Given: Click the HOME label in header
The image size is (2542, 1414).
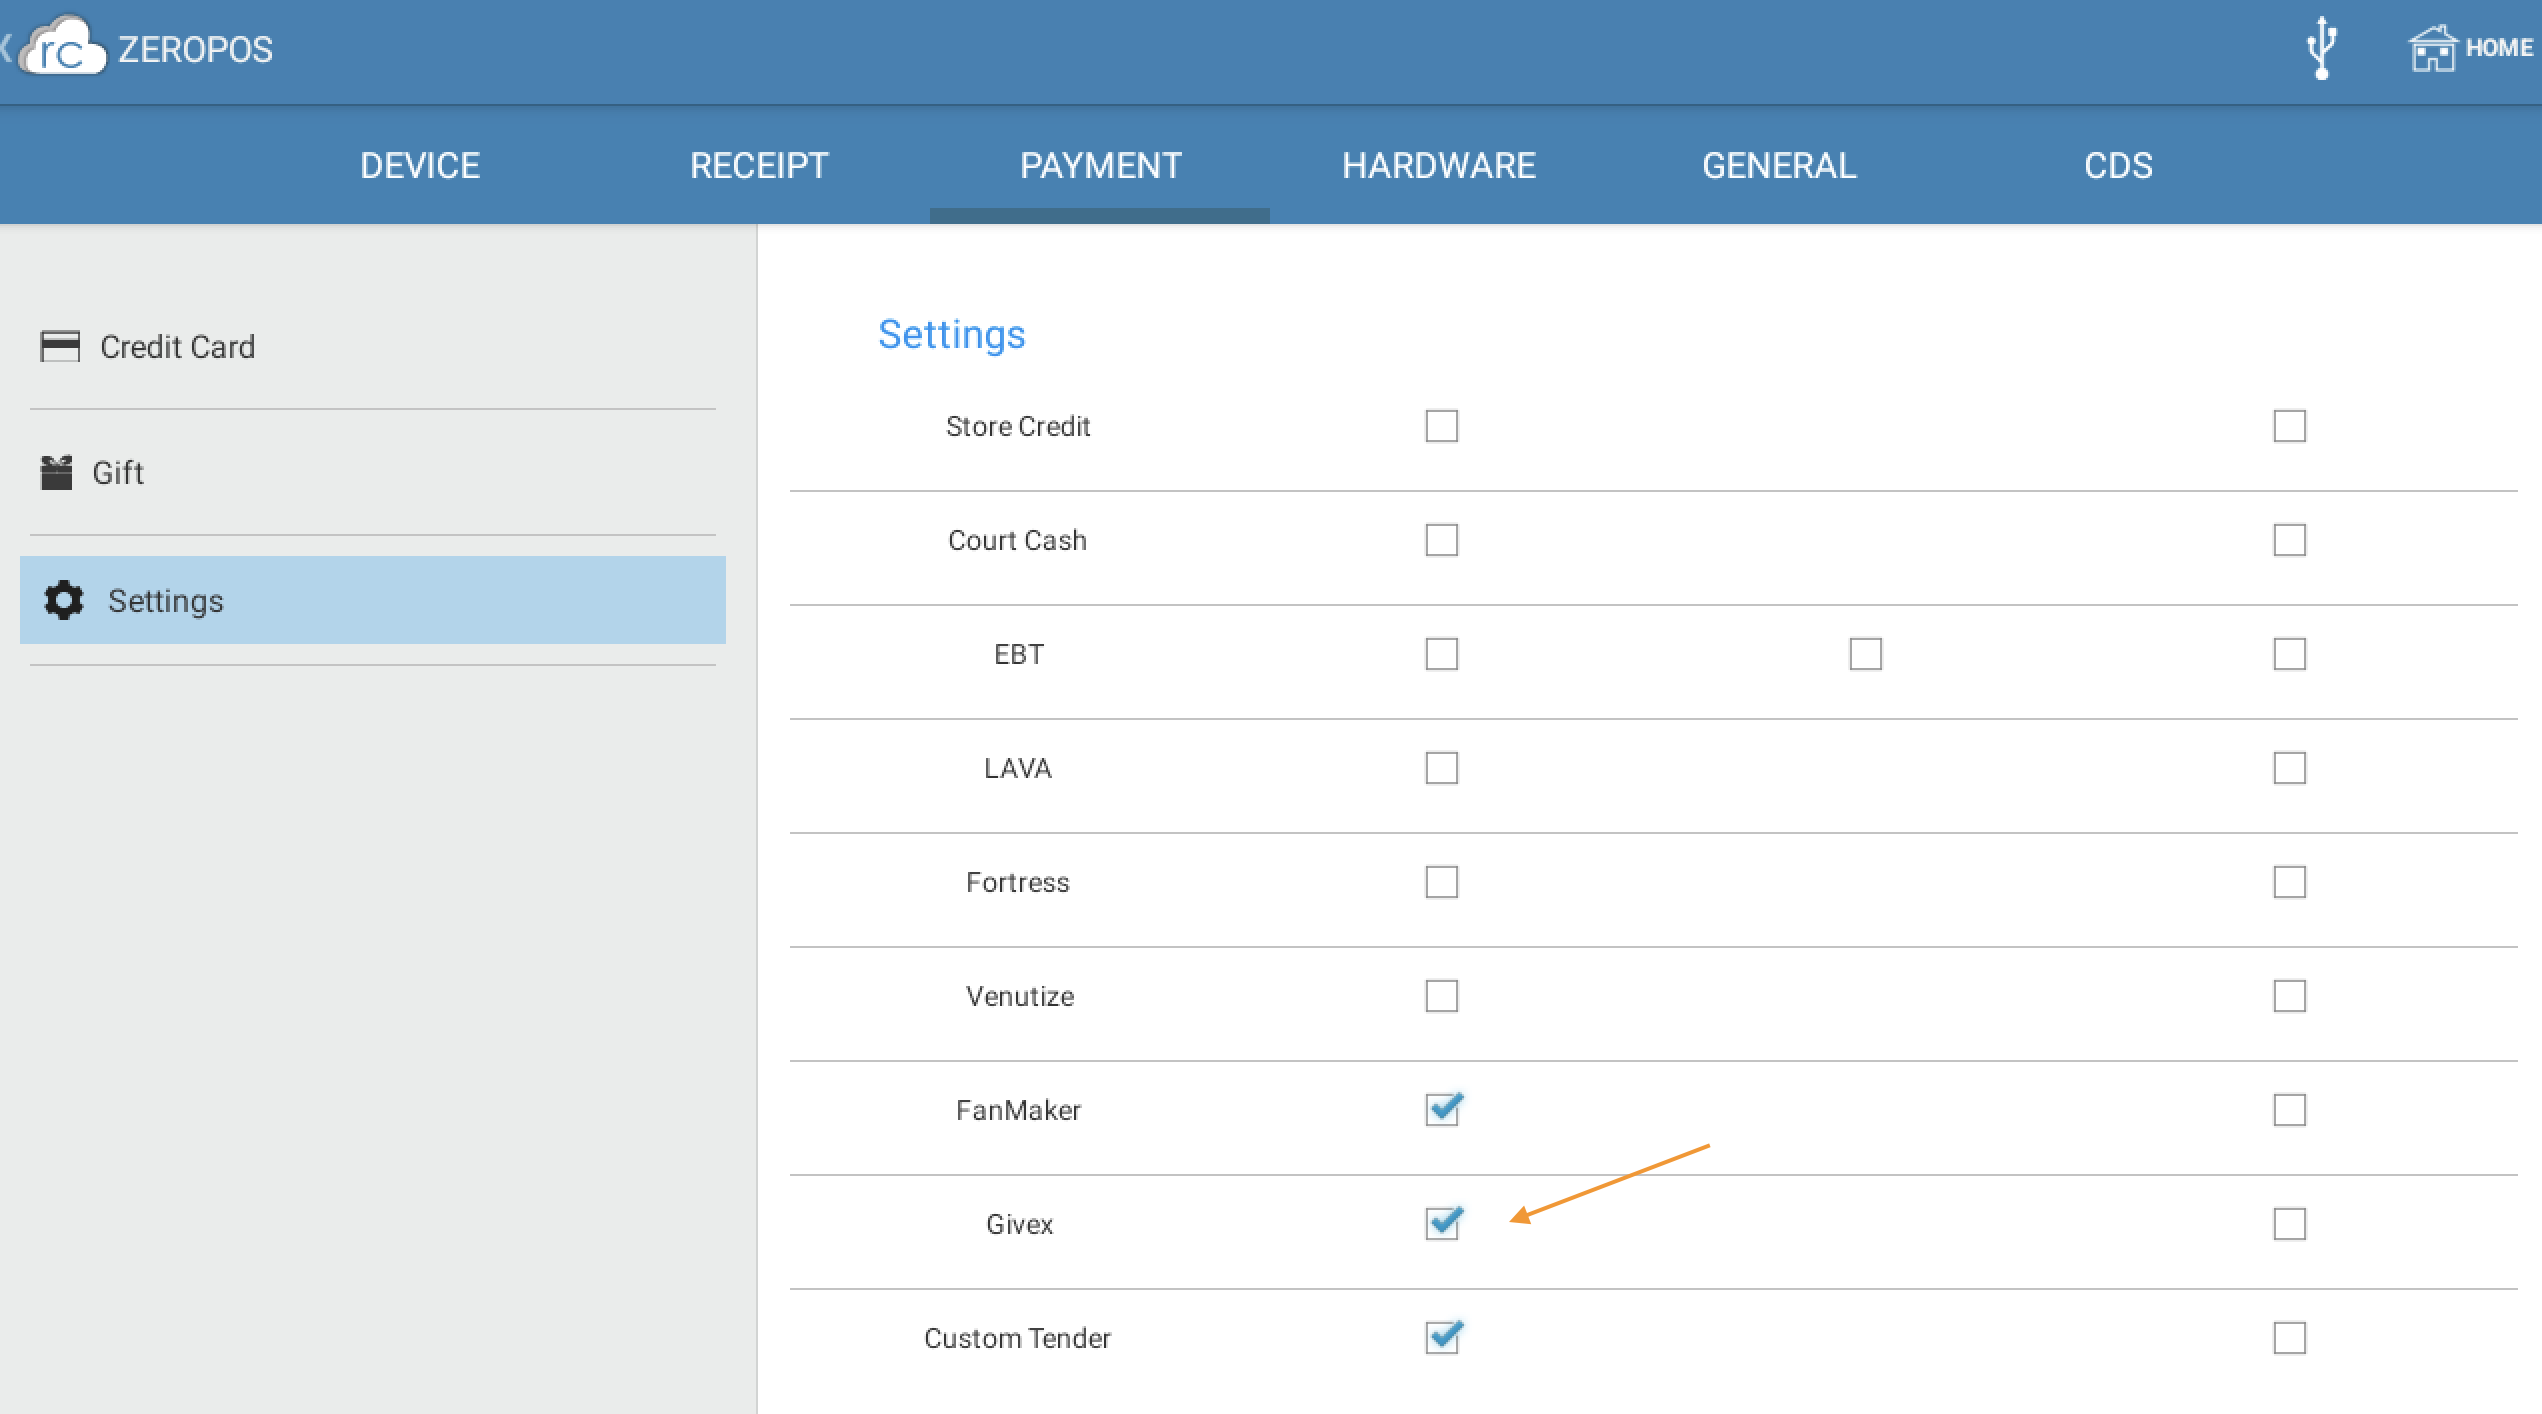Looking at the screenshot, I should 2499,48.
